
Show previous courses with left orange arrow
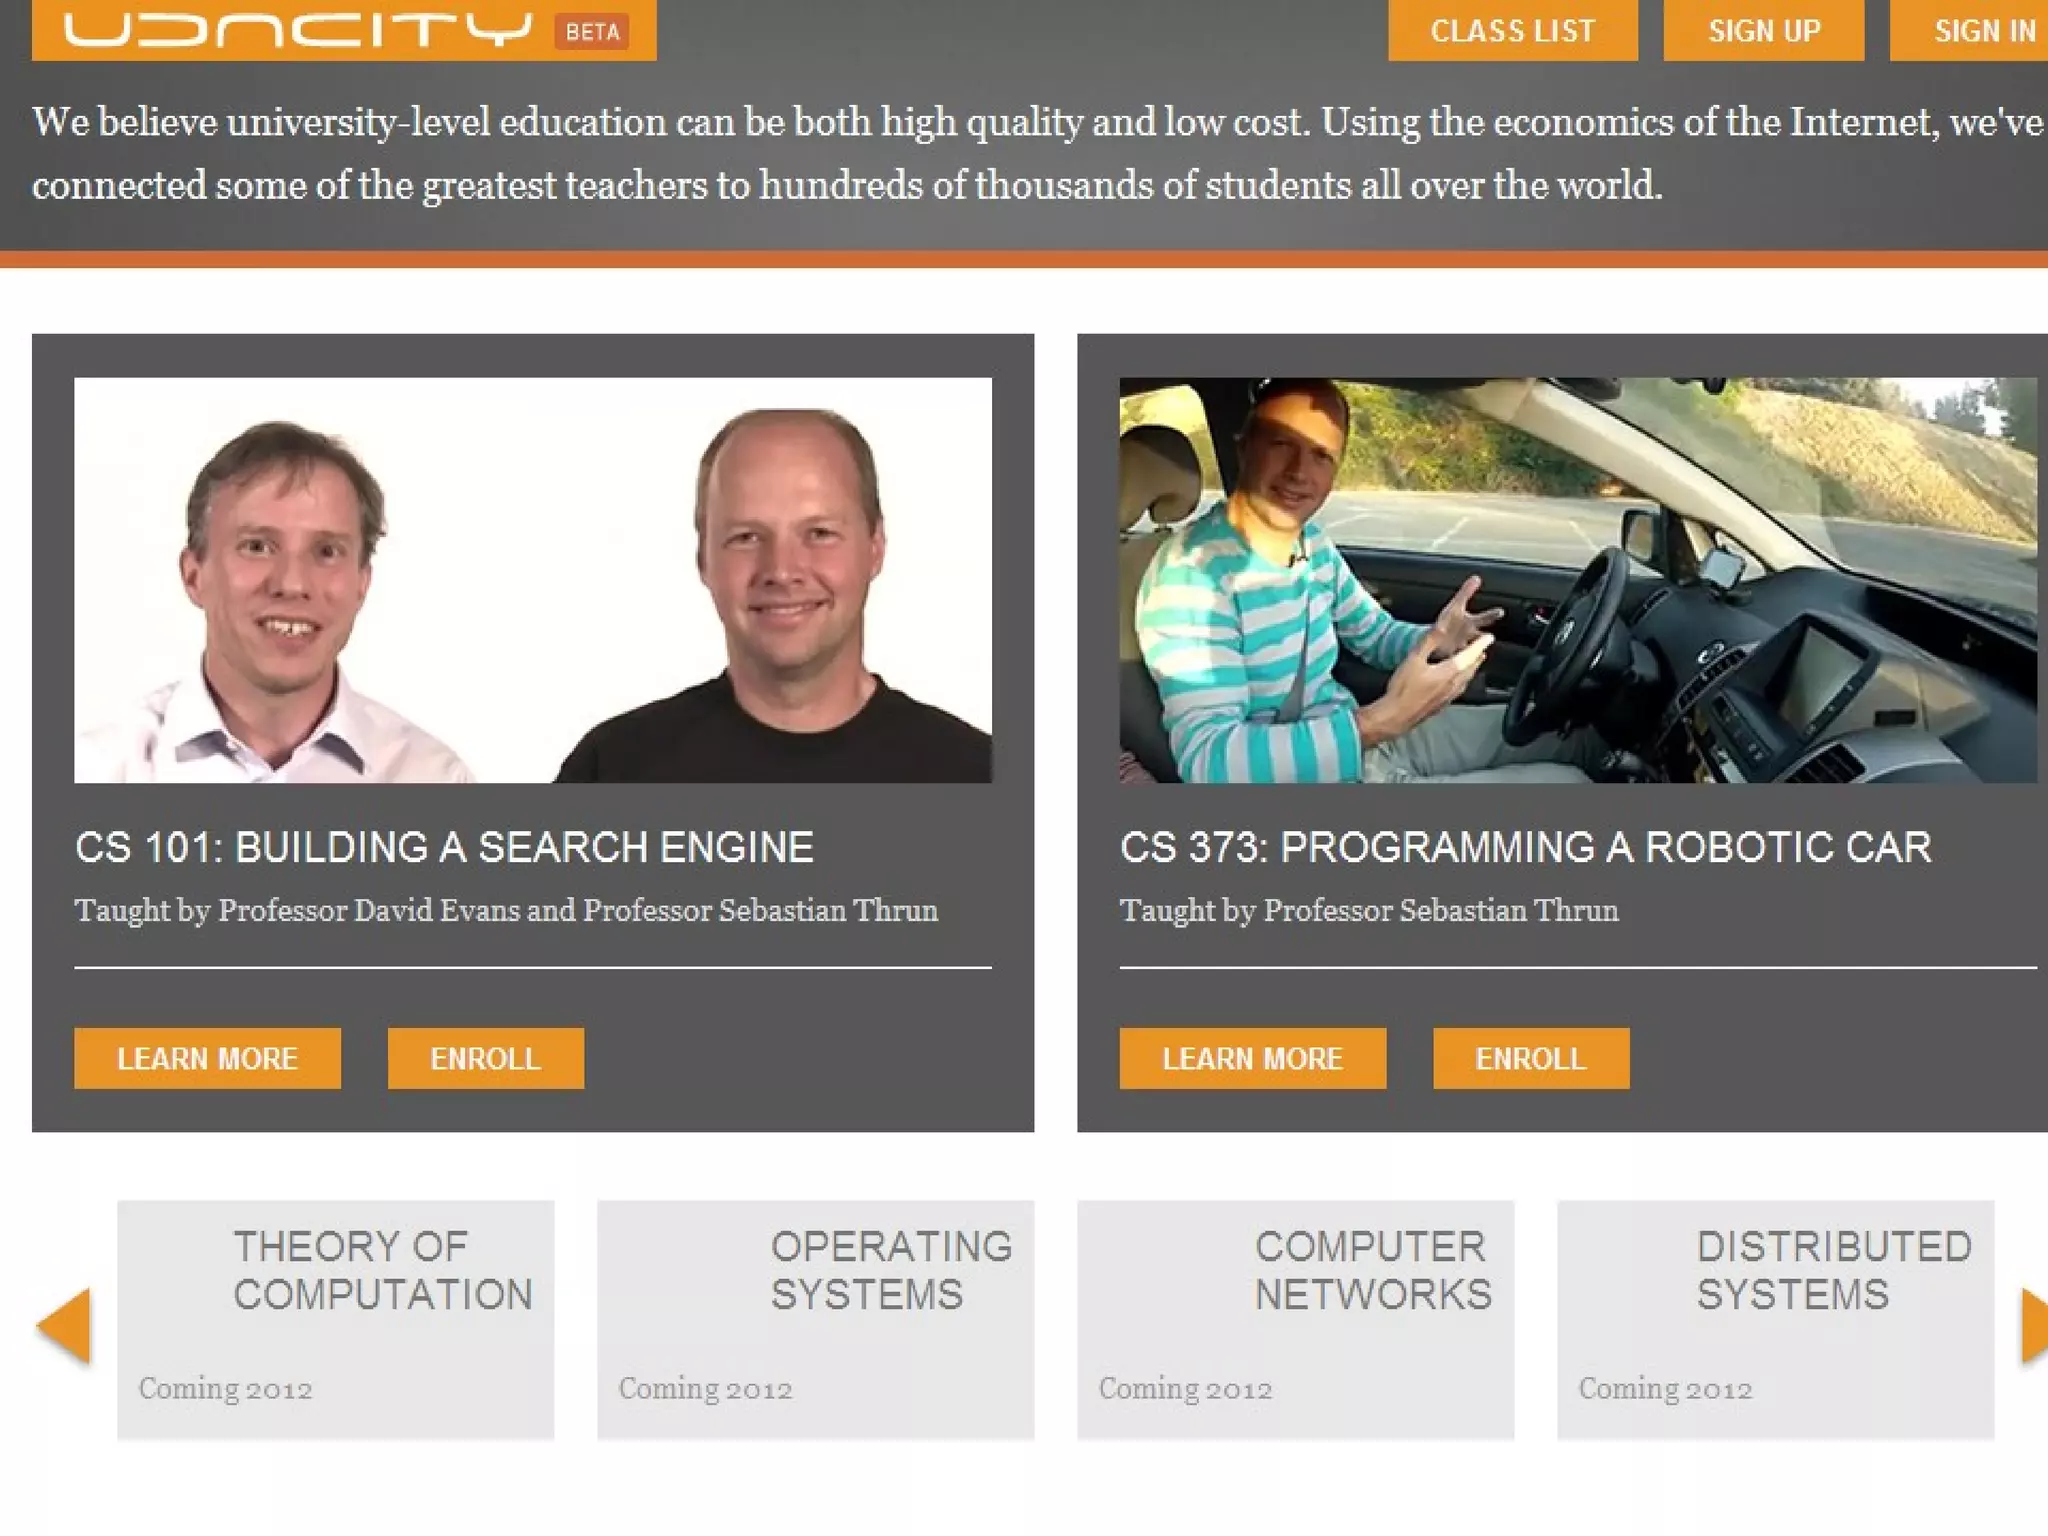(64, 1326)
